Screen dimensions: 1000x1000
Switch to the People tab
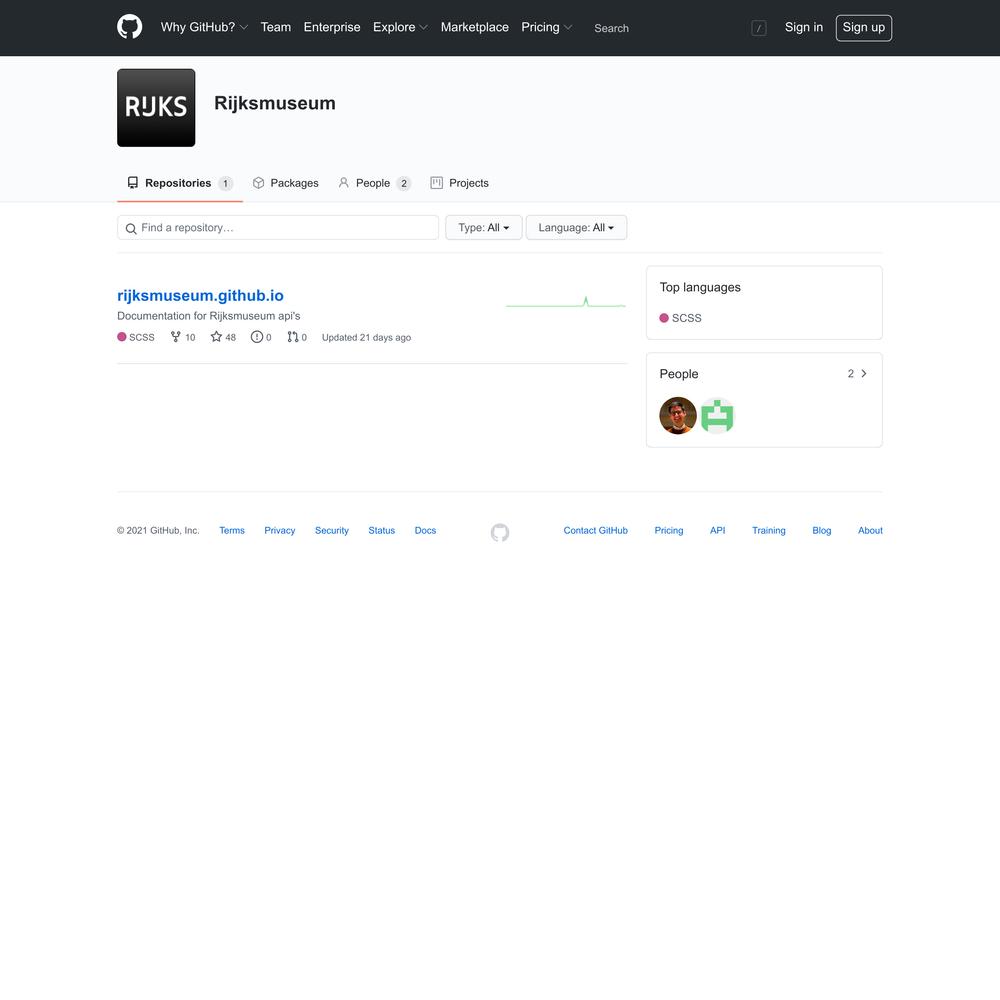[374, 183]
